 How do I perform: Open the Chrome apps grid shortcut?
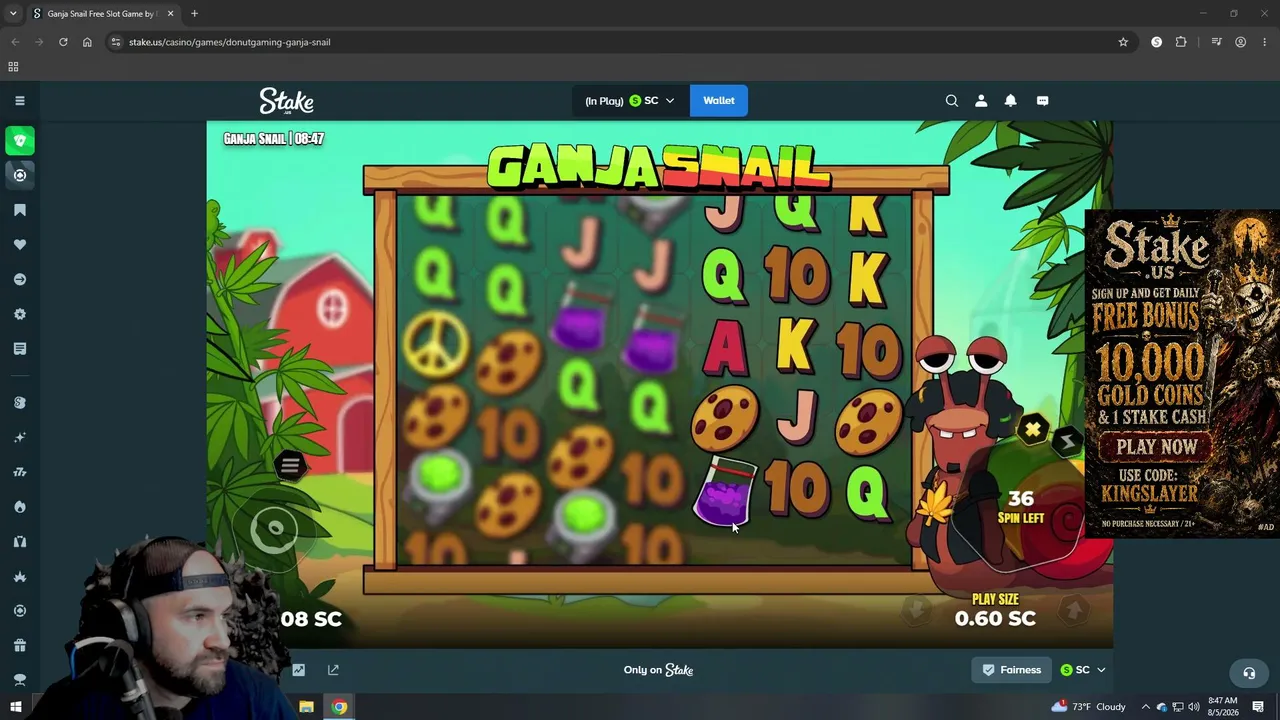coord(13,67)
